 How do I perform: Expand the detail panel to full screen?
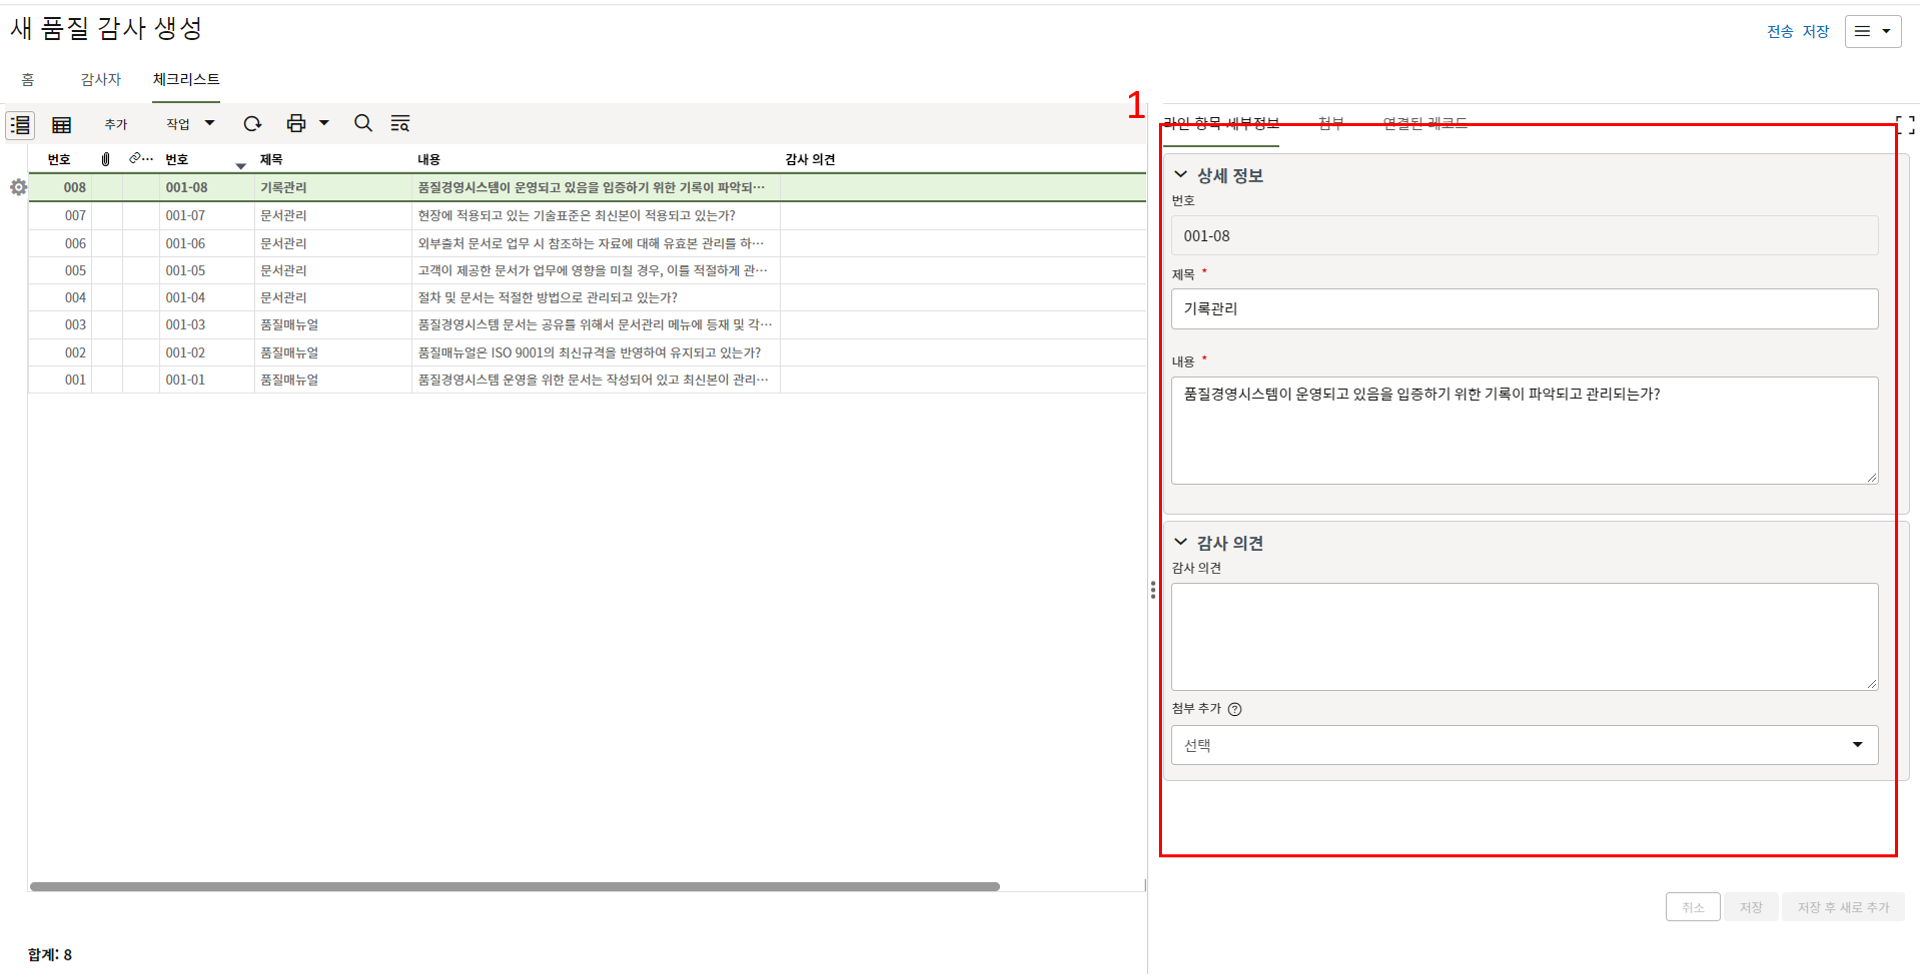[x=1905, y=125]
